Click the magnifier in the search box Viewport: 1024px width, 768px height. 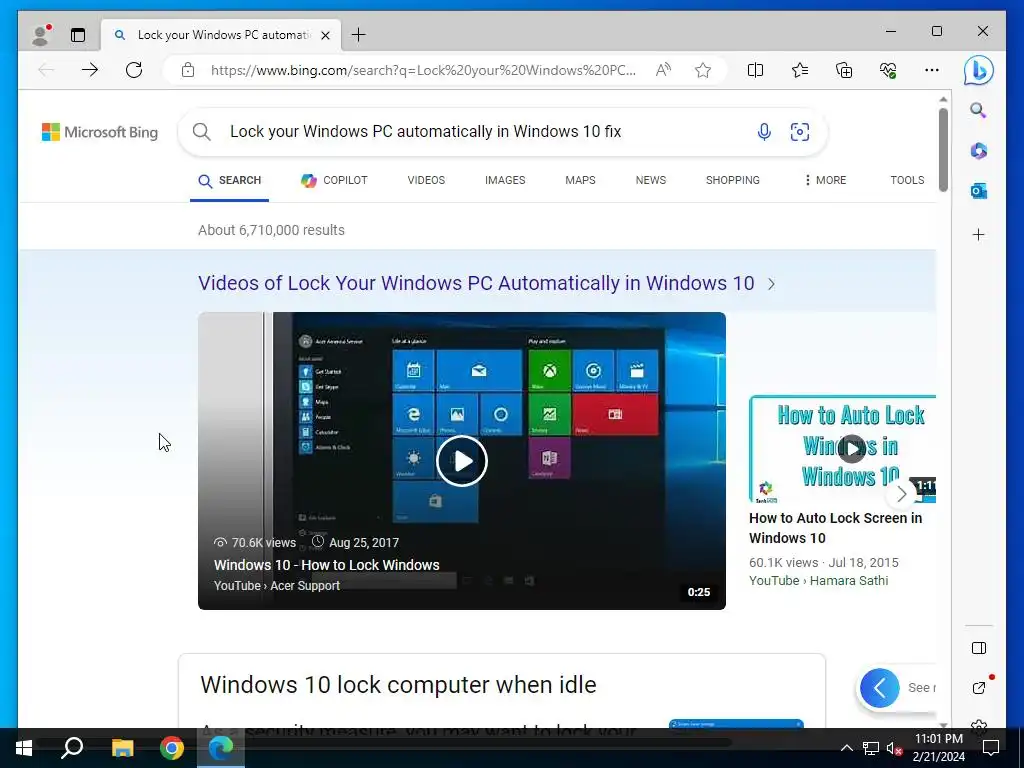pos(201,132)
